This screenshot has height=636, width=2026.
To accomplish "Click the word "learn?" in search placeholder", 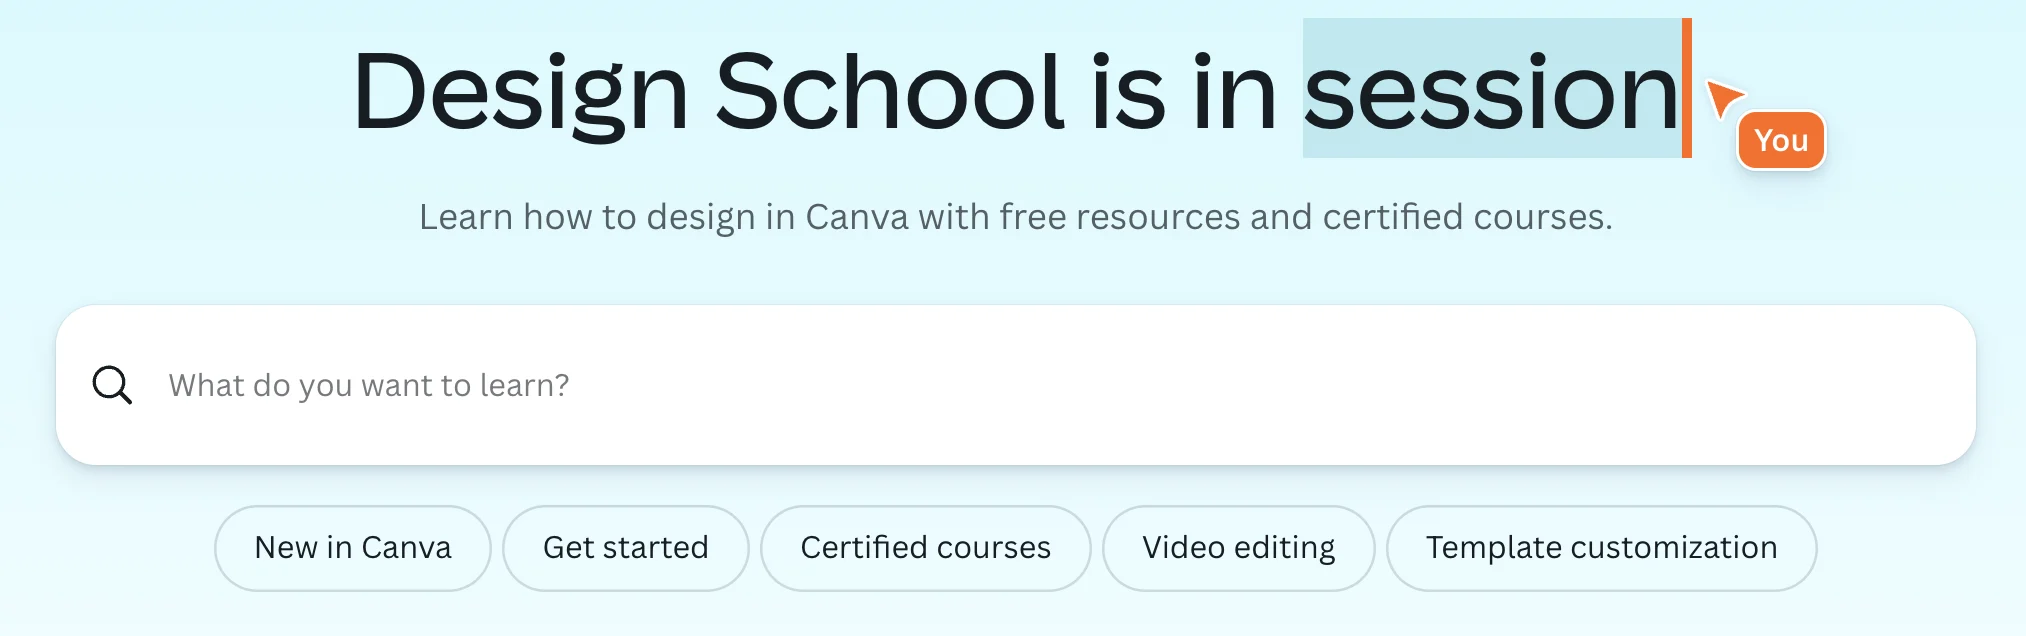I will click(524, 385).
